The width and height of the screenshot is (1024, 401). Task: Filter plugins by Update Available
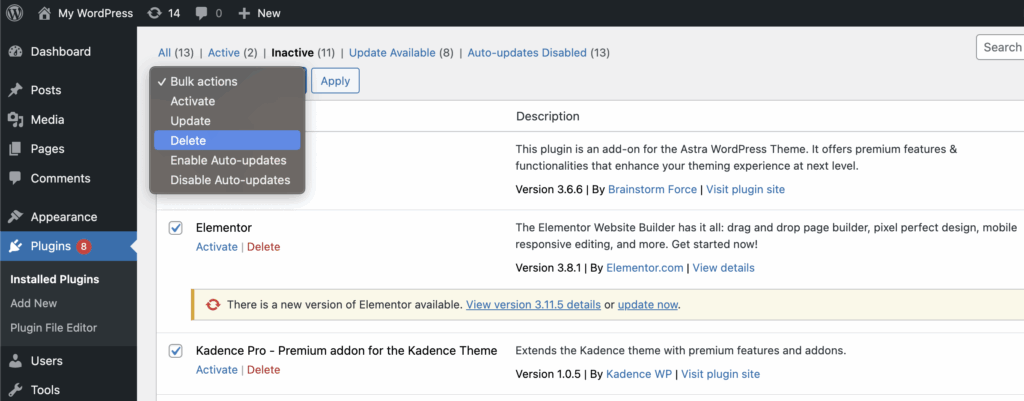coord(391,53)
